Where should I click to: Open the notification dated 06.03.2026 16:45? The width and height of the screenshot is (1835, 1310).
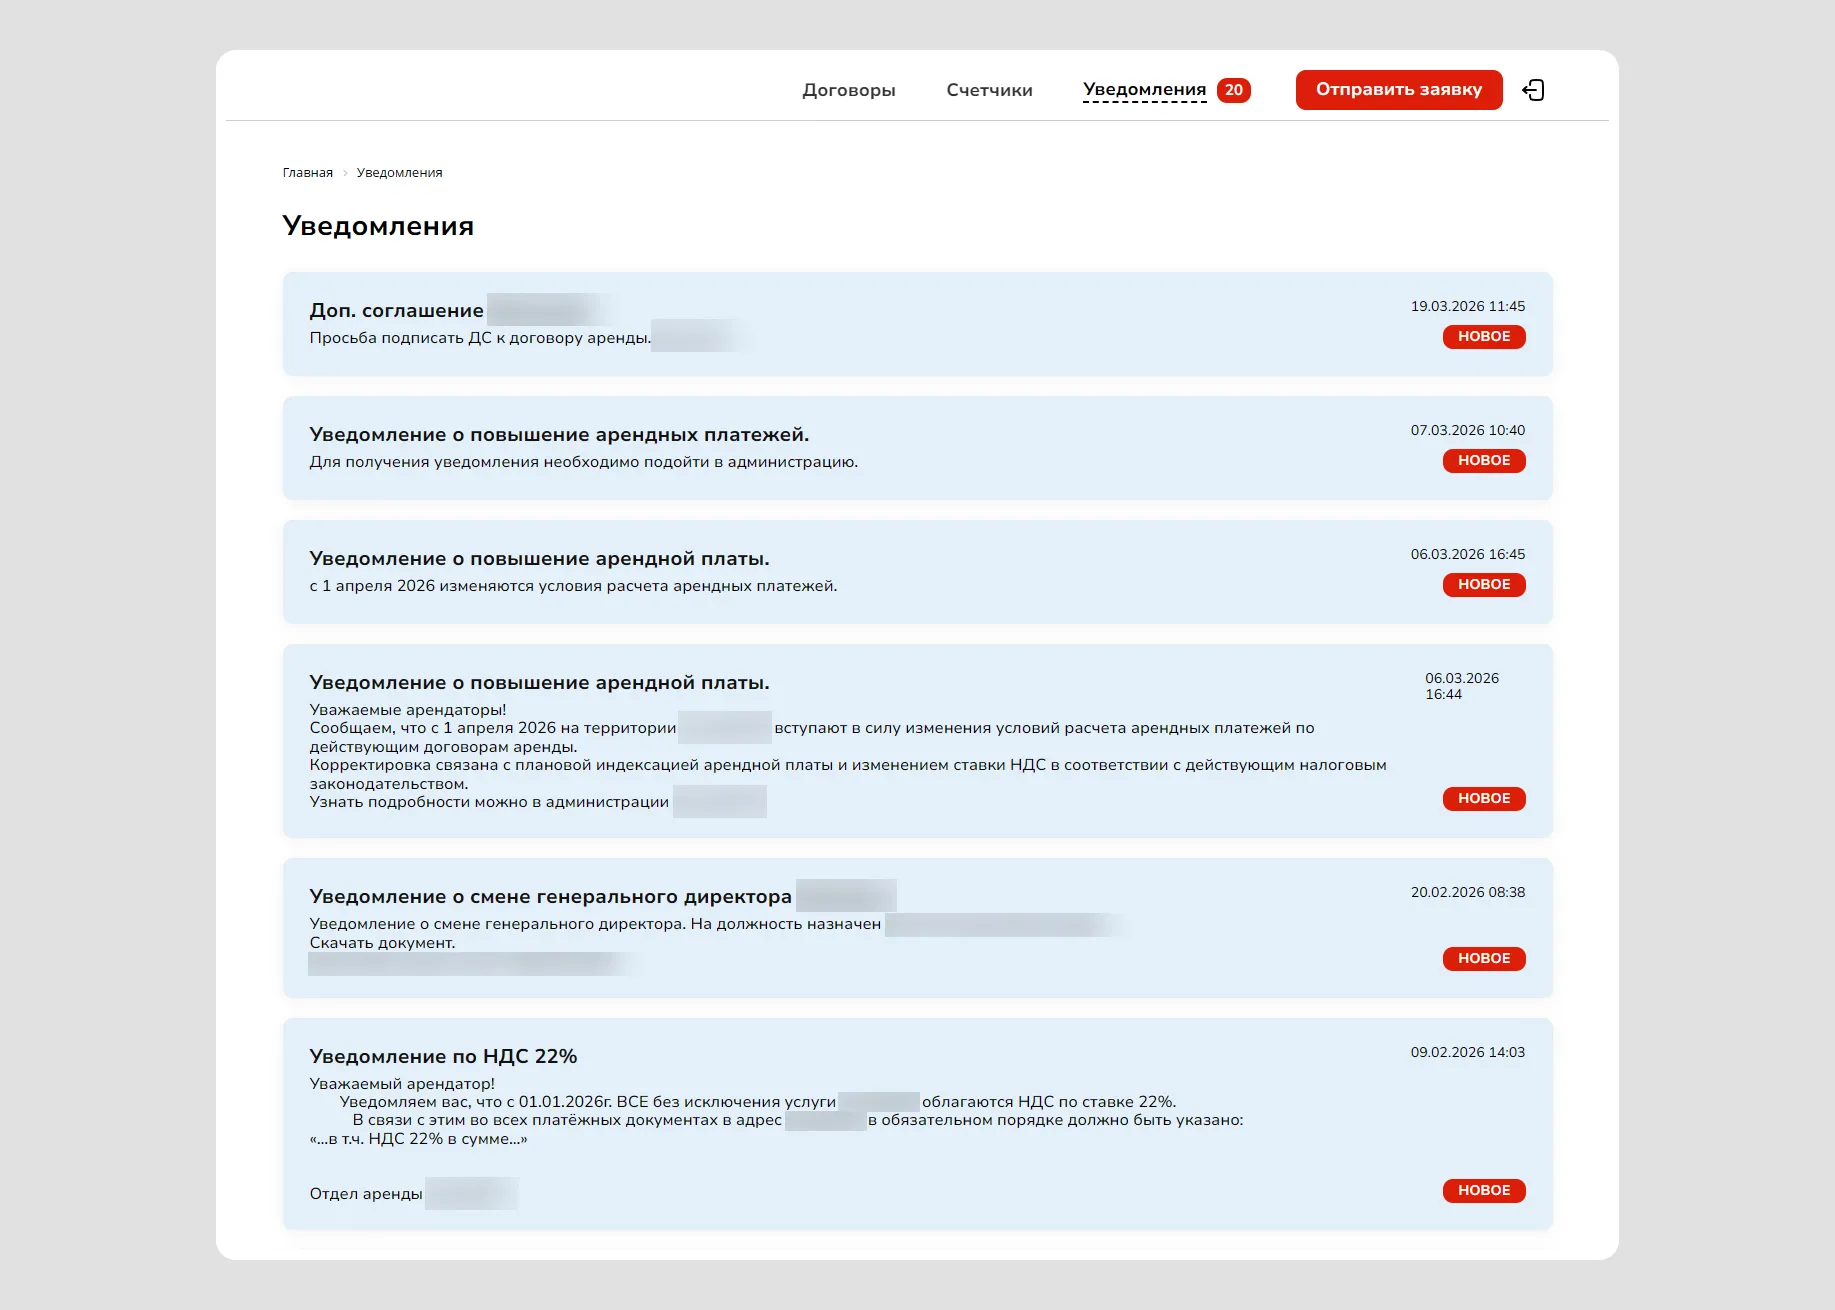coord(538,559)
